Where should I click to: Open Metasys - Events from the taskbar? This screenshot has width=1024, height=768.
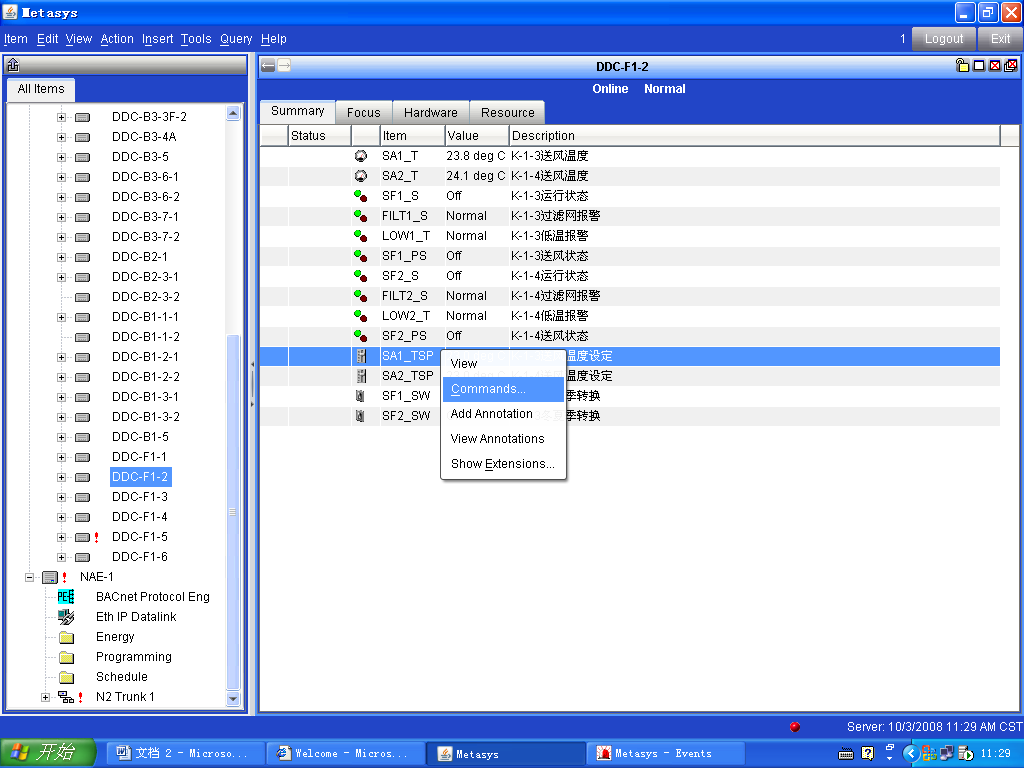click(664, 753)
